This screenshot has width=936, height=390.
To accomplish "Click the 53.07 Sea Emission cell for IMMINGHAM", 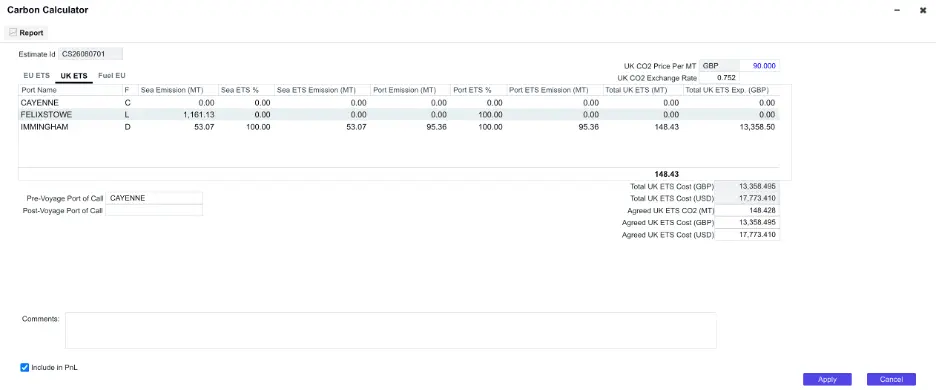I will click(178, 127).
